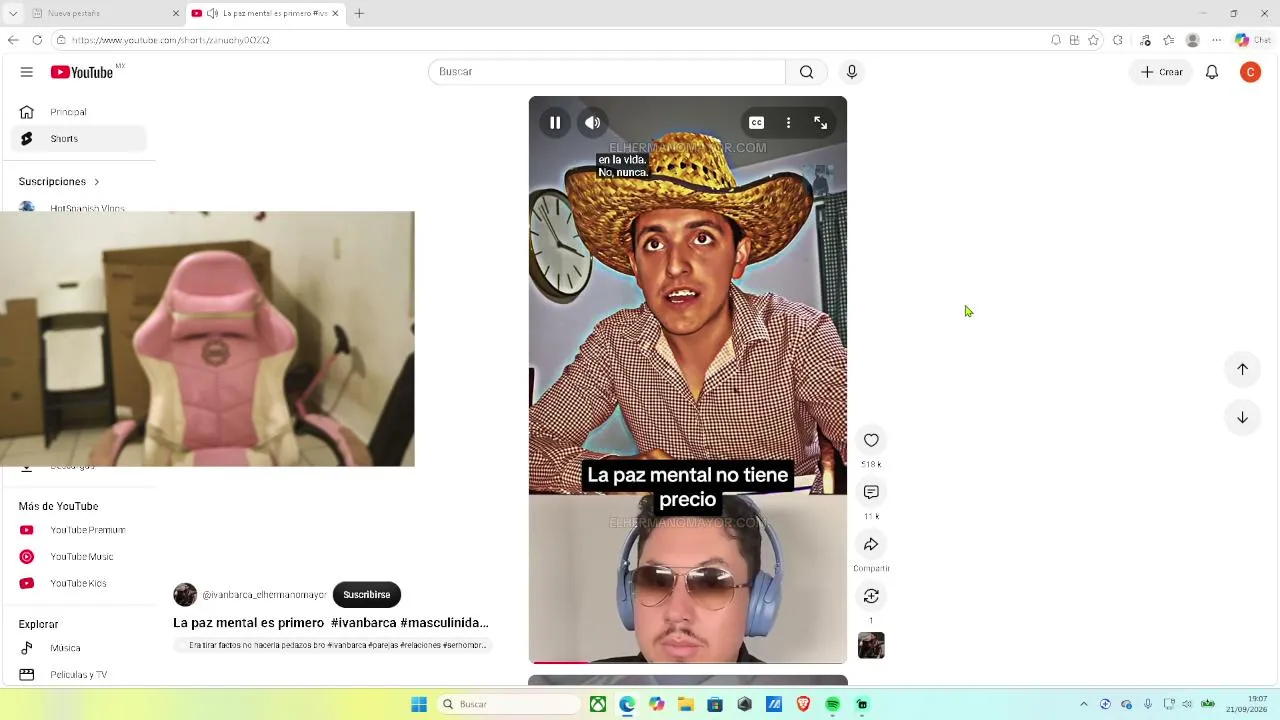
Task: Click into the YouTube Buscar search field
Action: pyautogui.click(x=607, y=72)
